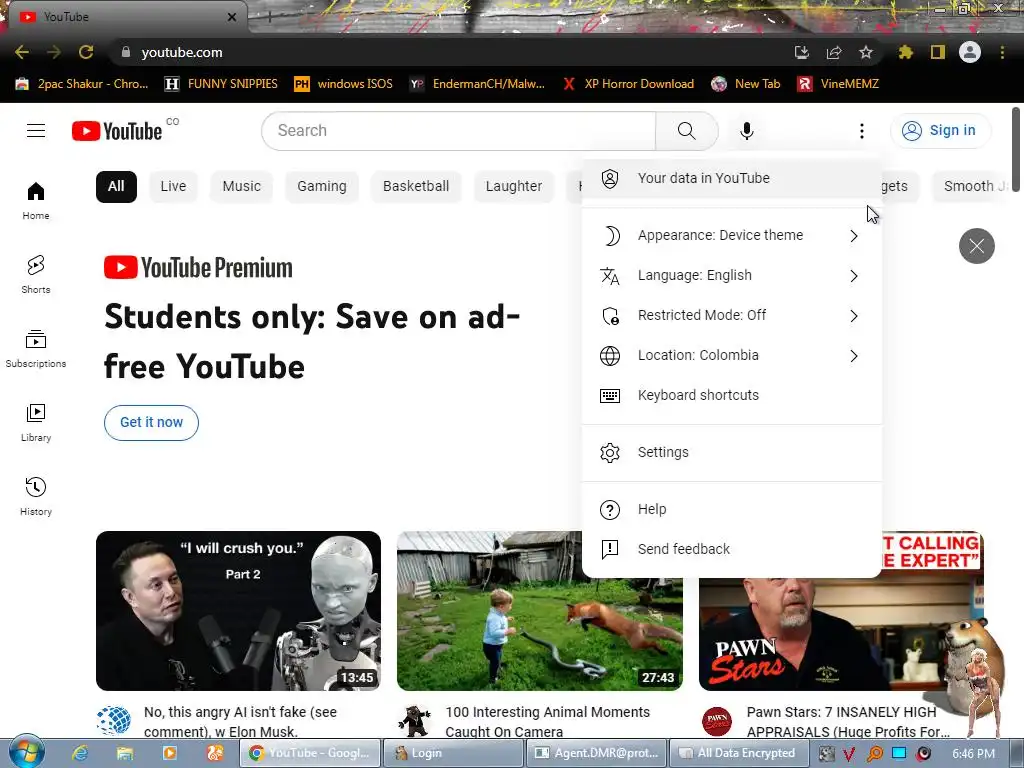The image size is (1024, 768).
Task: Click the system clock 6:46 PM
Action: (973, 754)
